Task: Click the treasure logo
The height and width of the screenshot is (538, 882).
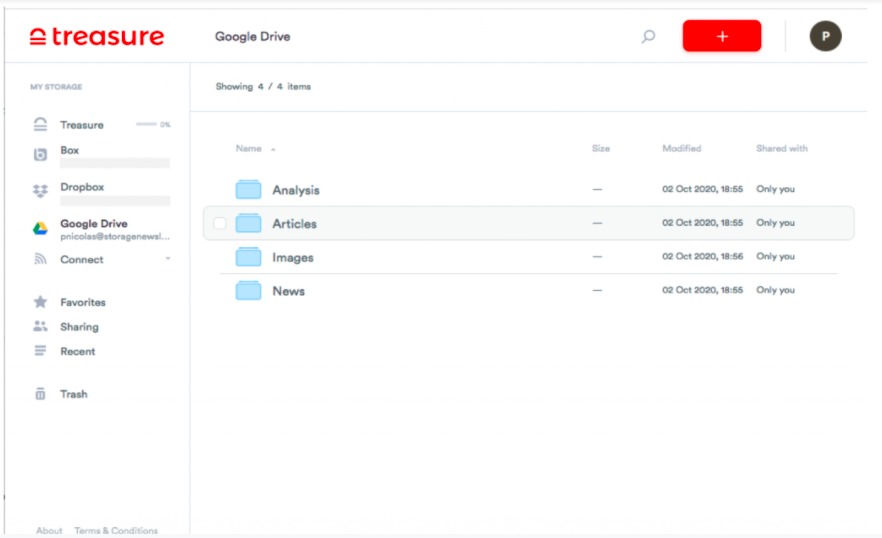Action: pos(97,37)
